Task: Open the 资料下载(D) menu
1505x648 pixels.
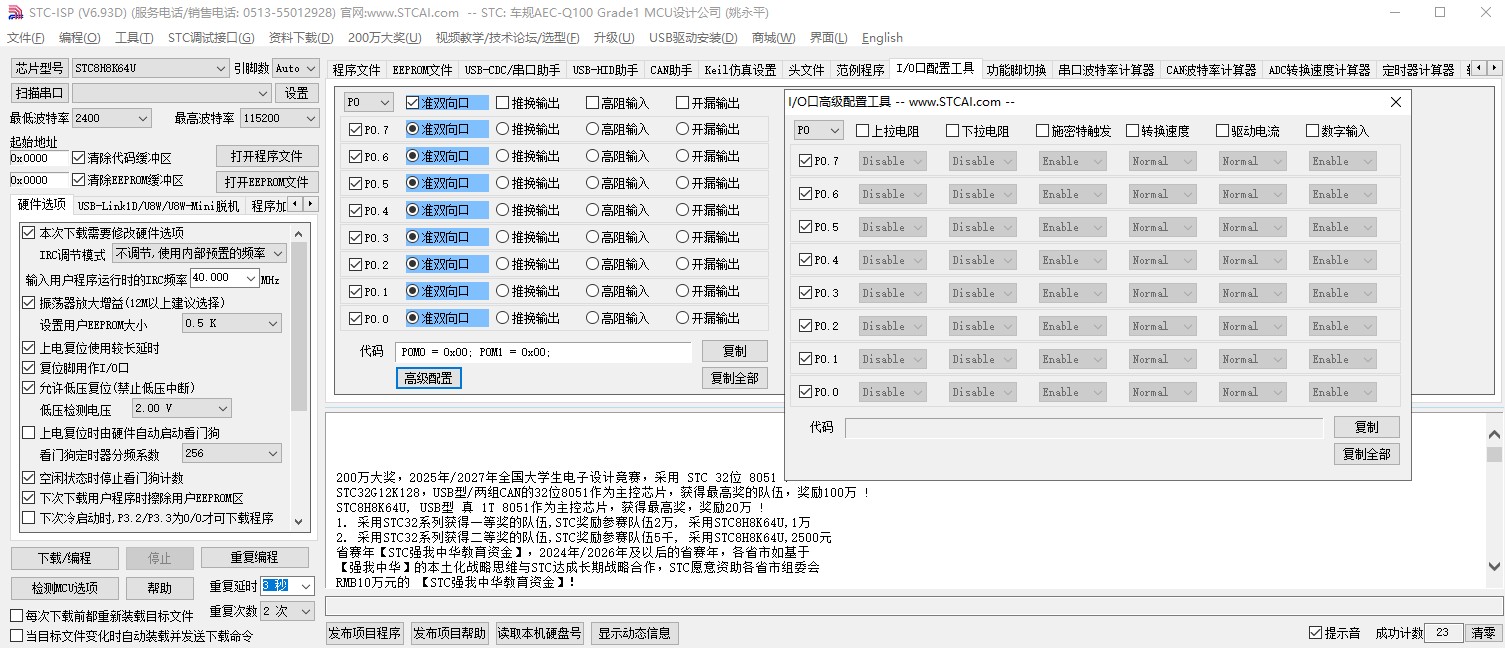Action: [x=301, y=38]
